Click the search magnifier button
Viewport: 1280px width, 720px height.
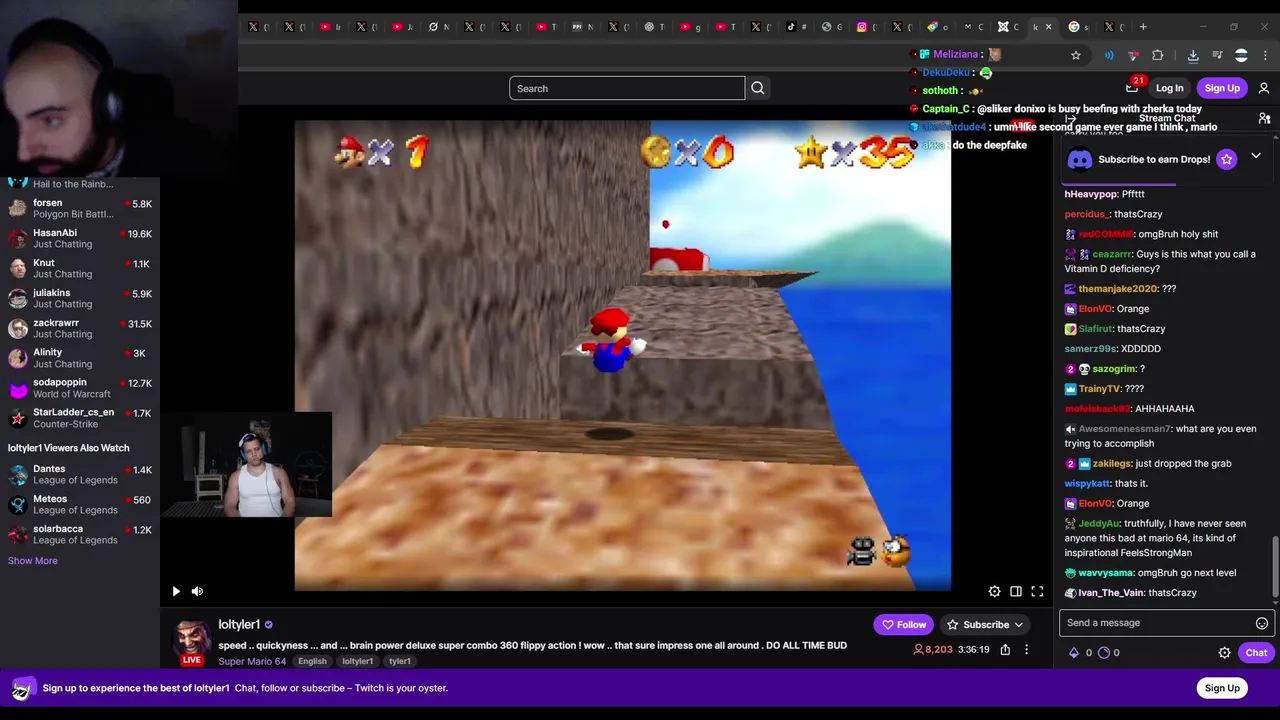coord(758,88)
